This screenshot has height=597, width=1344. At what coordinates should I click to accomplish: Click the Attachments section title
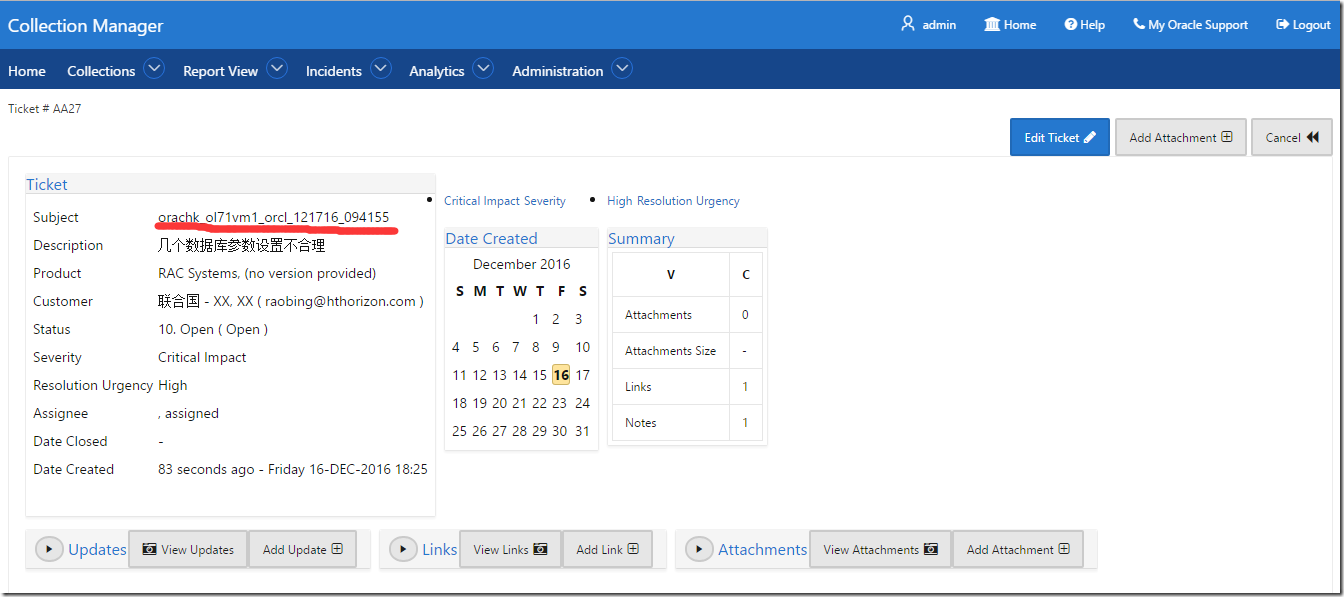tap(762, 549)
